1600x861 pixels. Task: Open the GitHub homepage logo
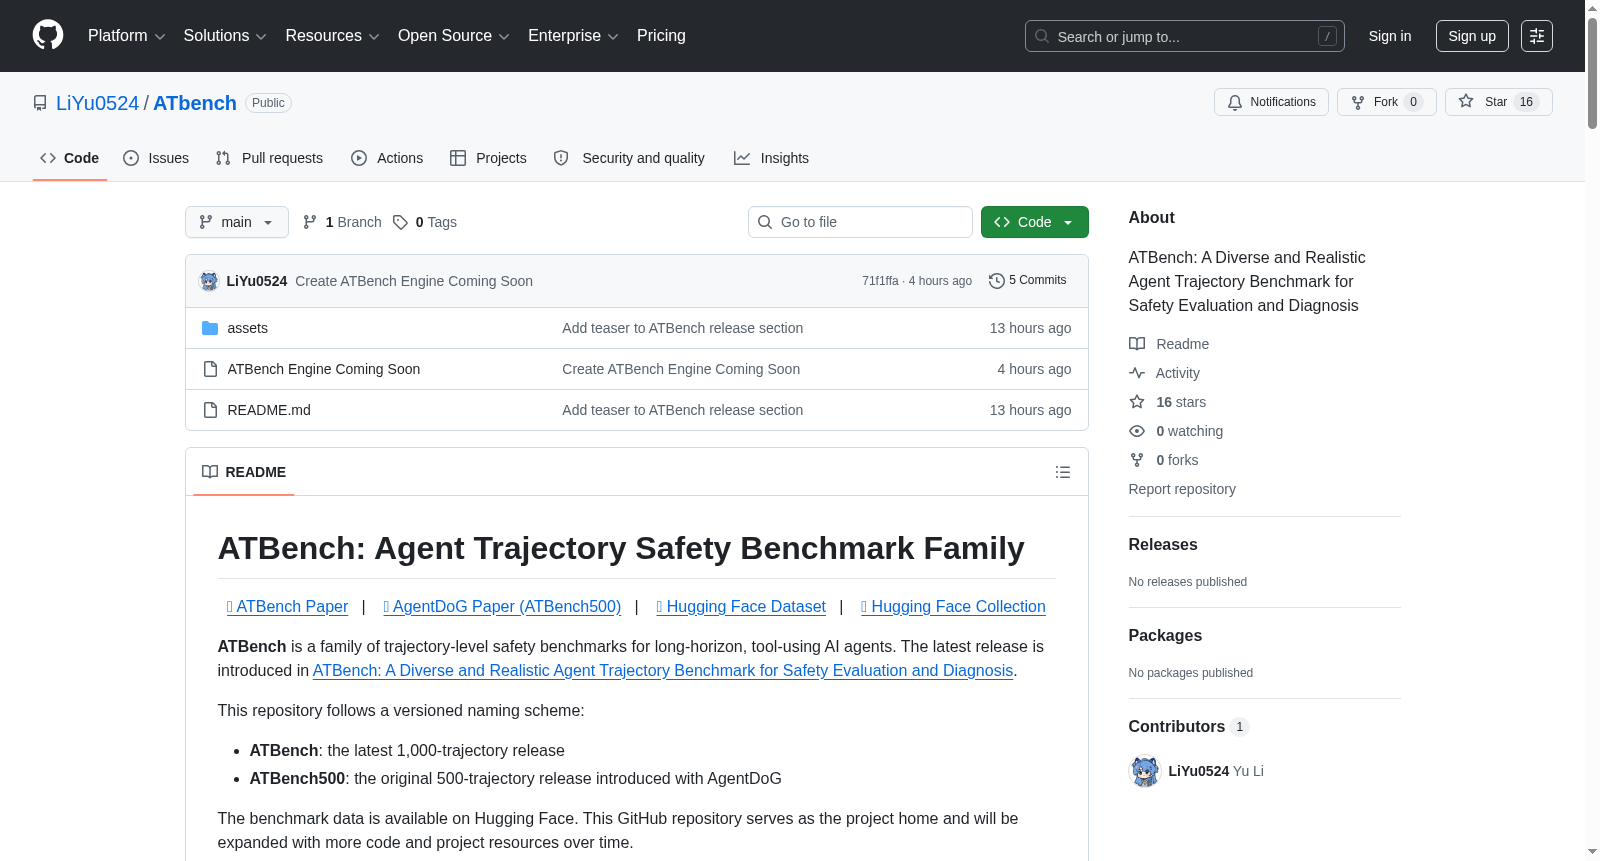tap(48, 36)
